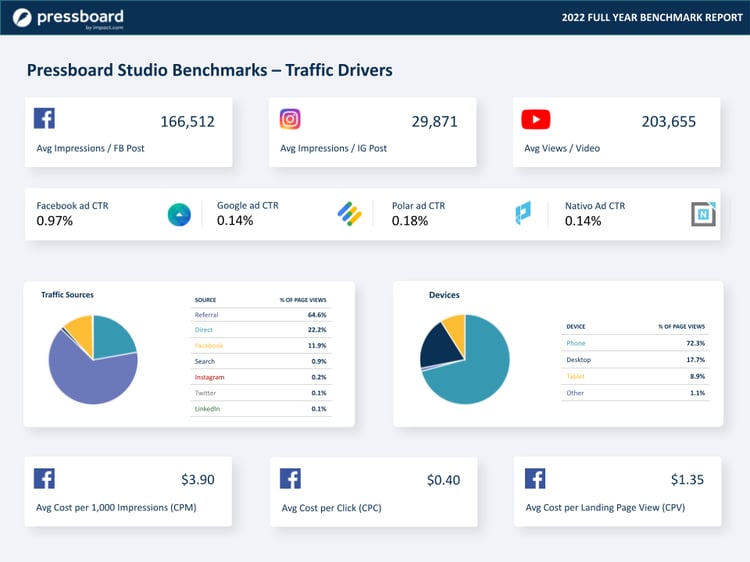750x562 pixels.
Task: Click Facebook icon in the CPC card
Action: (290, 478)
